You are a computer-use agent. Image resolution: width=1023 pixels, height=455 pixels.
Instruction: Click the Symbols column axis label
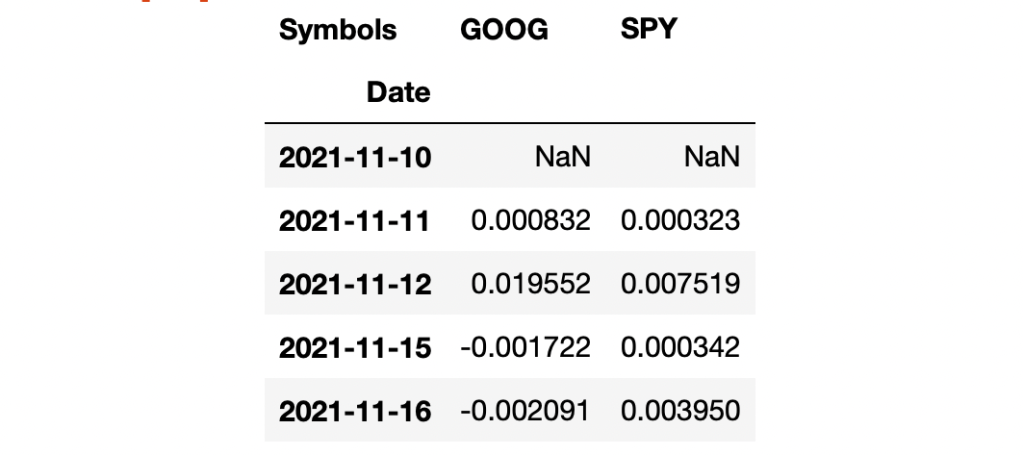point(337,30)
